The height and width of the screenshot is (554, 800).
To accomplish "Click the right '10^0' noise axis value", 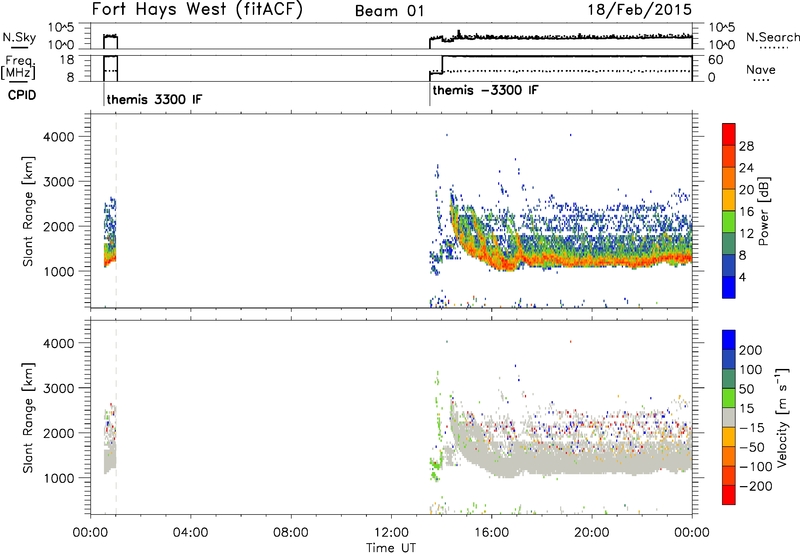I will (721, 45).
